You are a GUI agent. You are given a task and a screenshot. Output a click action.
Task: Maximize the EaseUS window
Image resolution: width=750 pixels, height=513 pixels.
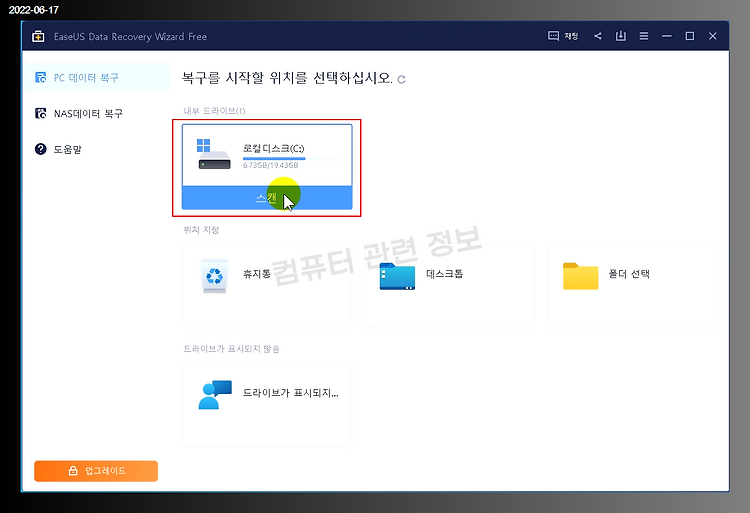tap(690, 36)
